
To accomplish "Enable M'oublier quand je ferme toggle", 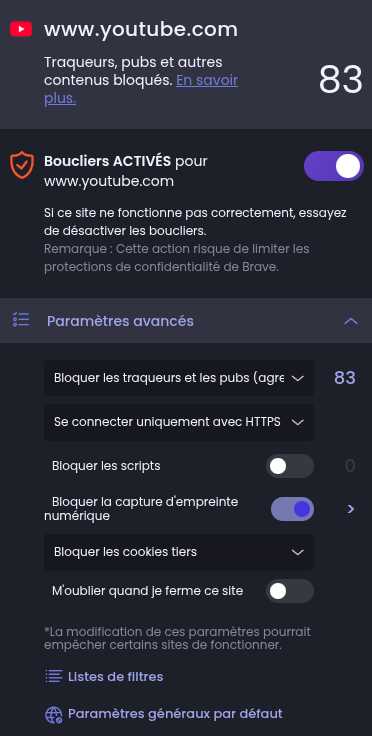I will click(x=290, y=591).
